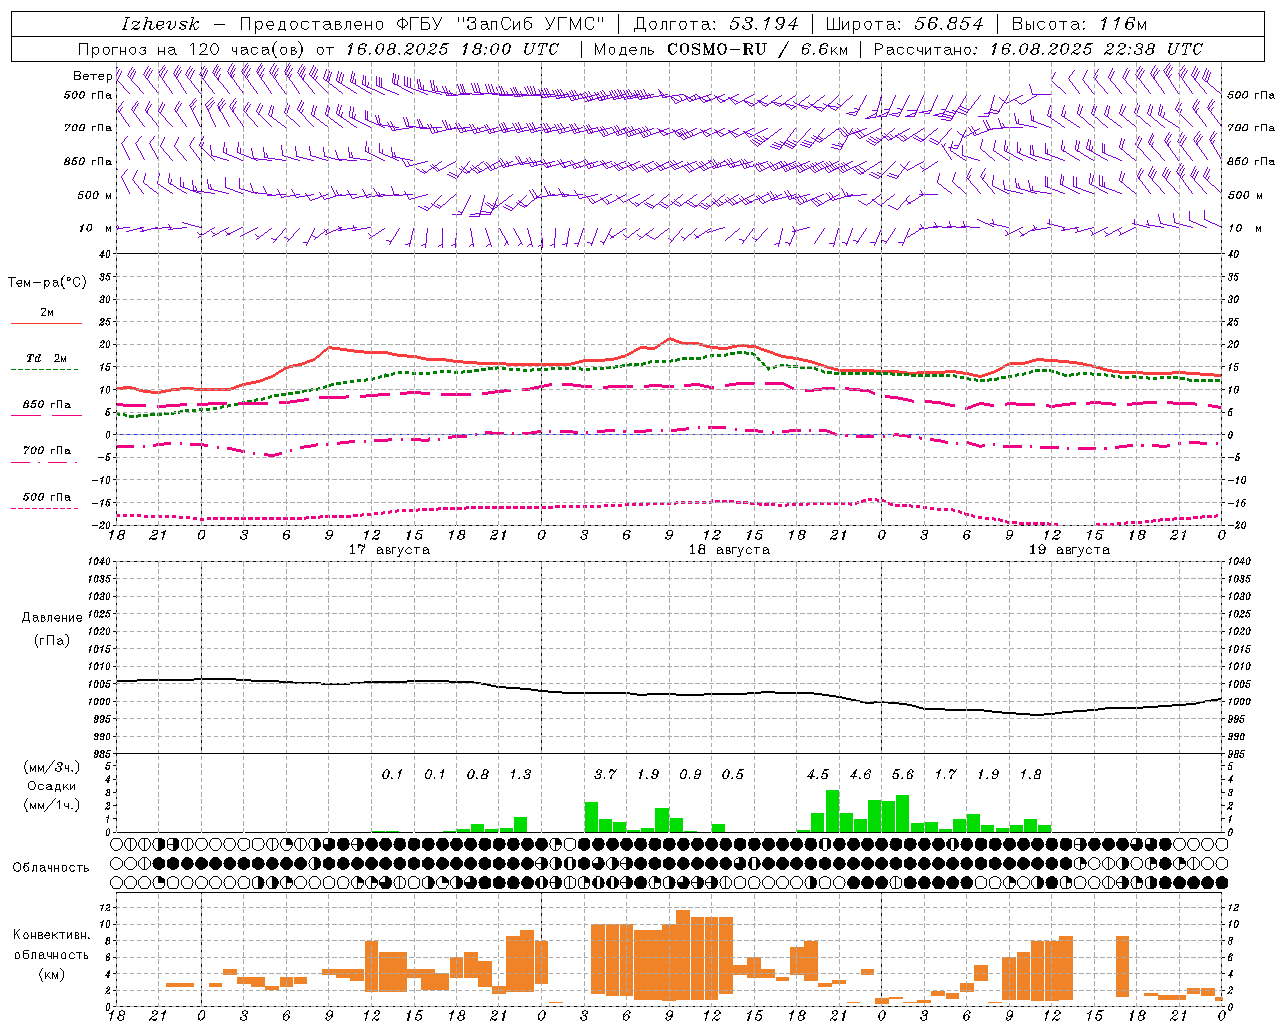
Task: Click the 4.6 precipitation total
Action: [x=860, y=774]
